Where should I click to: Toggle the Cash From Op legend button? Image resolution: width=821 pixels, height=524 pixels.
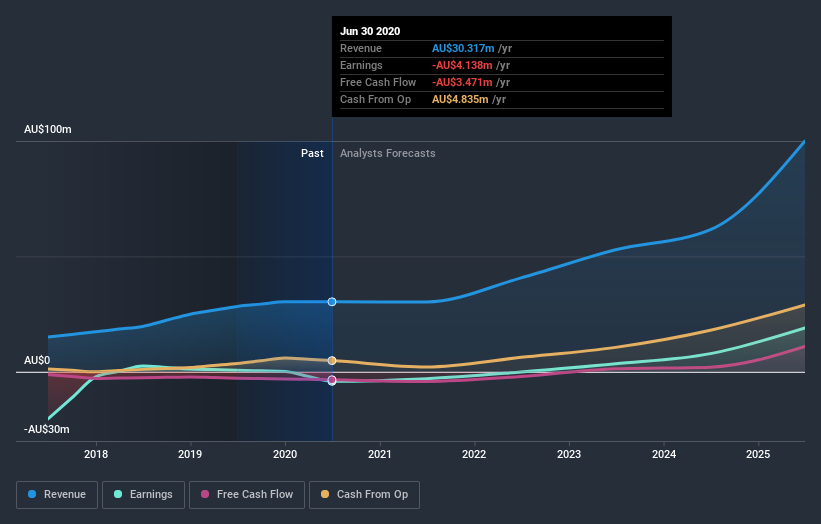[x=364, y=495]
